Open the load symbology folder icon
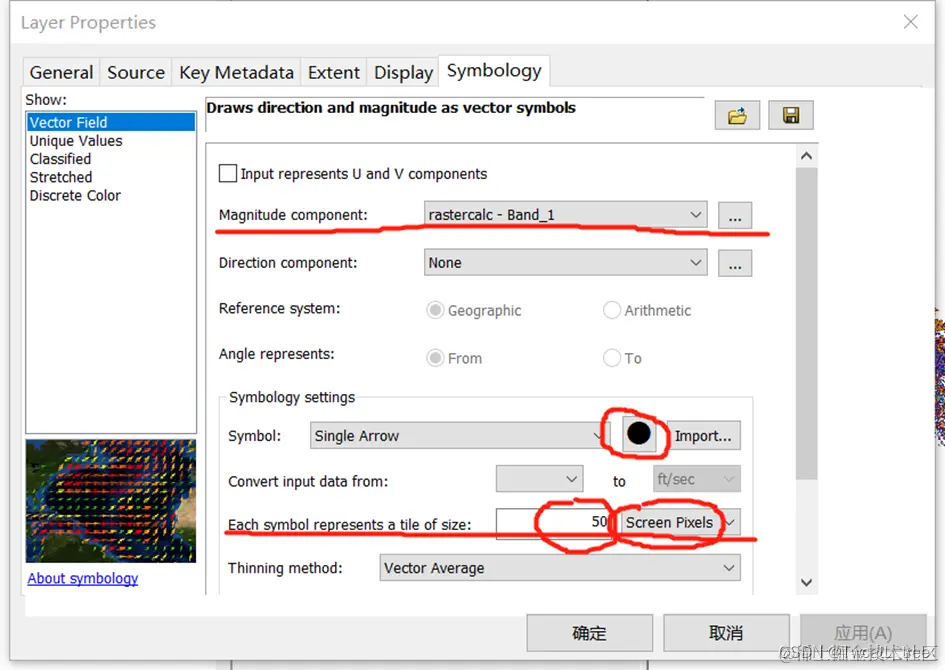 pyautogui.click(x=737, y=114)
